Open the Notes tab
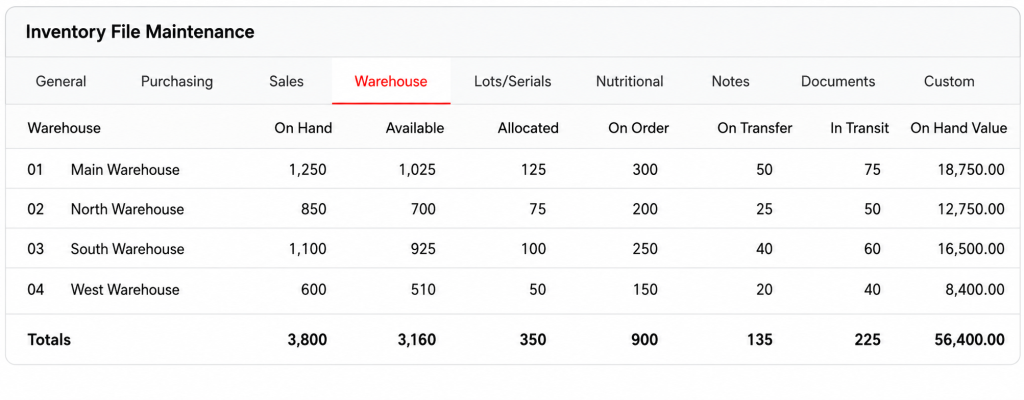This screenshot has height=400, width=1024. [x=731, y=82]
